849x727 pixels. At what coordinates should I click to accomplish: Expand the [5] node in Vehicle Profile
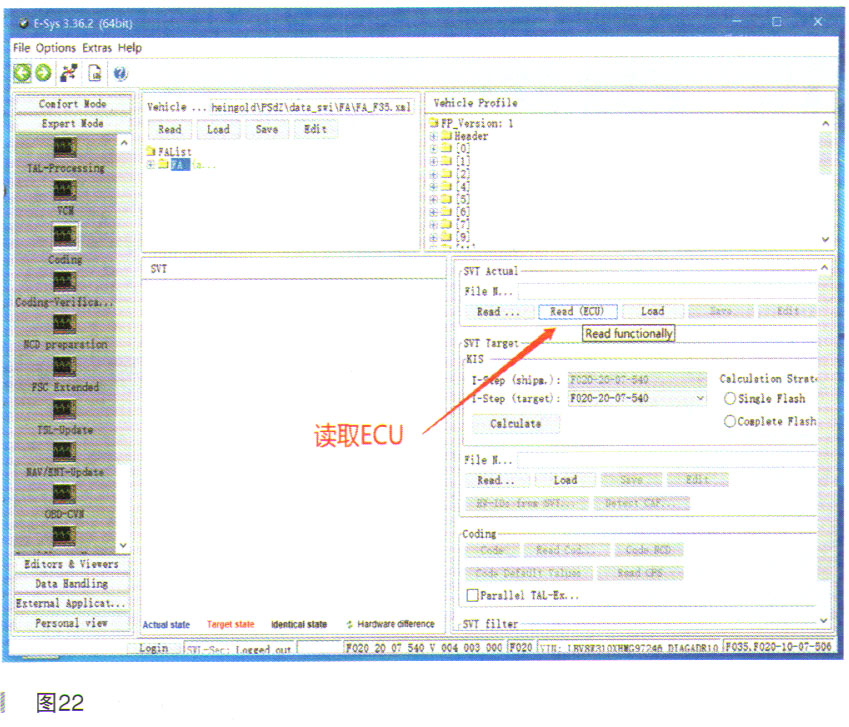tap(433, 199)
